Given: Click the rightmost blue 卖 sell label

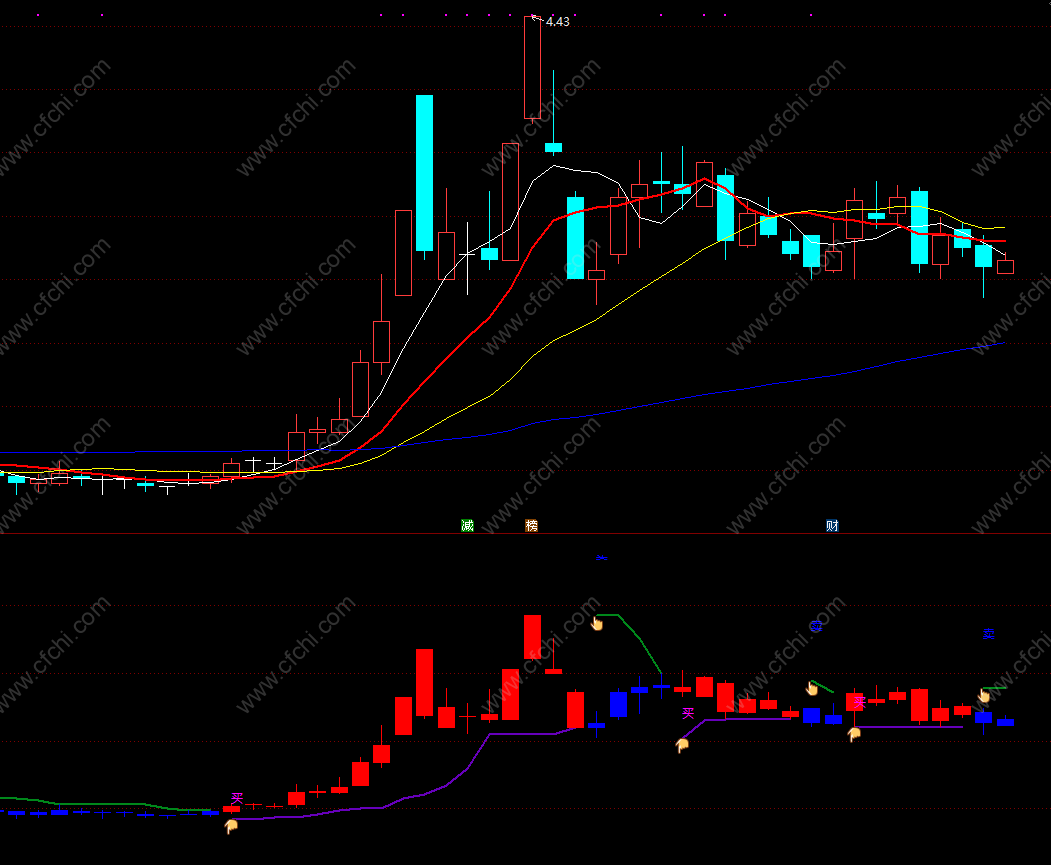Looking at the screenshot, I should coord(989,634).
